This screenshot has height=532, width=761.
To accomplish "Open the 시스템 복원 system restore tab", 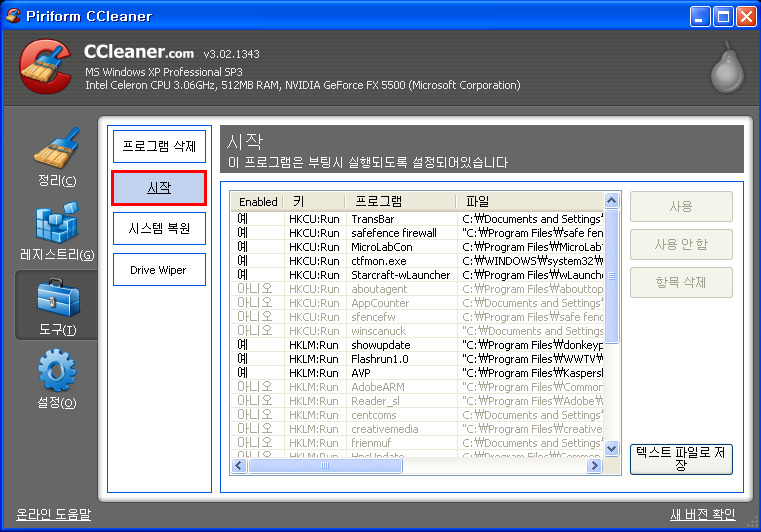I will (x=159, y=228).
